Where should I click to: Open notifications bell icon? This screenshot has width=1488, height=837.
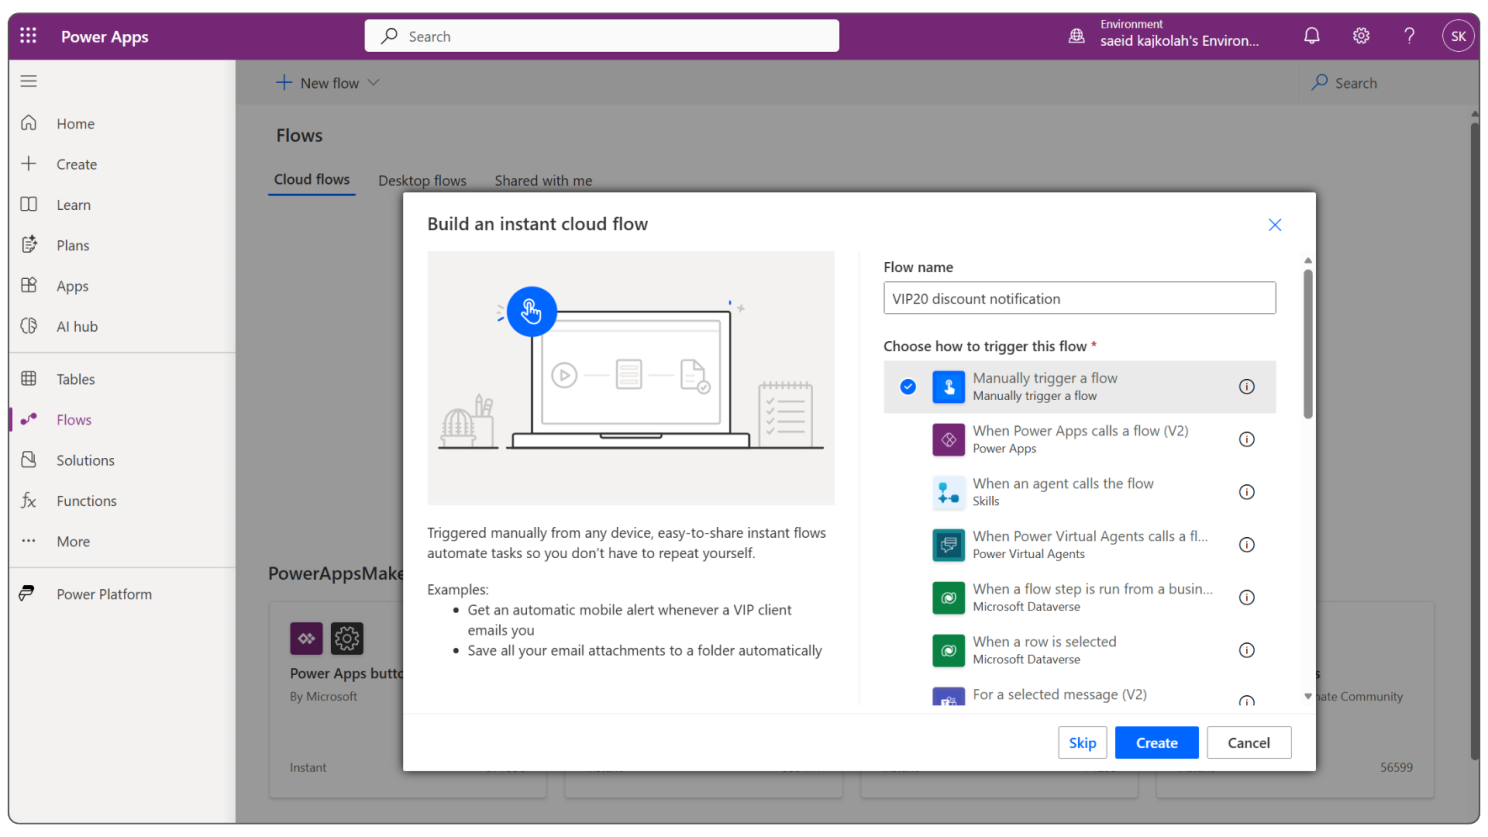pos(1312,36)
